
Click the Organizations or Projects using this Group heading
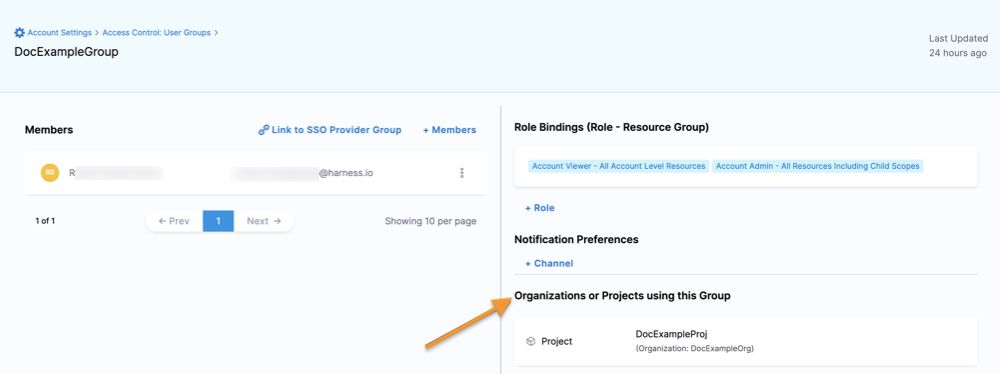[622, 296]
